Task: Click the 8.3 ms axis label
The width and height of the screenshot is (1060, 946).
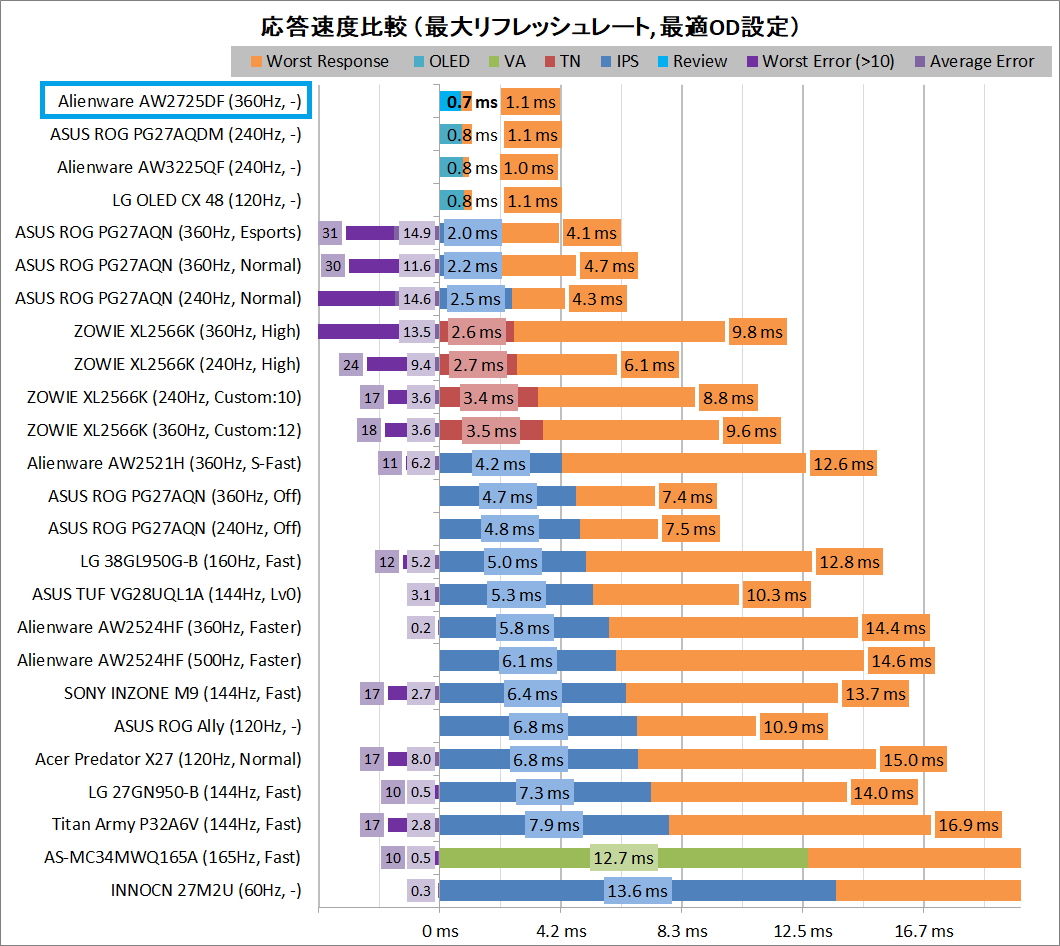Action: [x=682, y=931]
